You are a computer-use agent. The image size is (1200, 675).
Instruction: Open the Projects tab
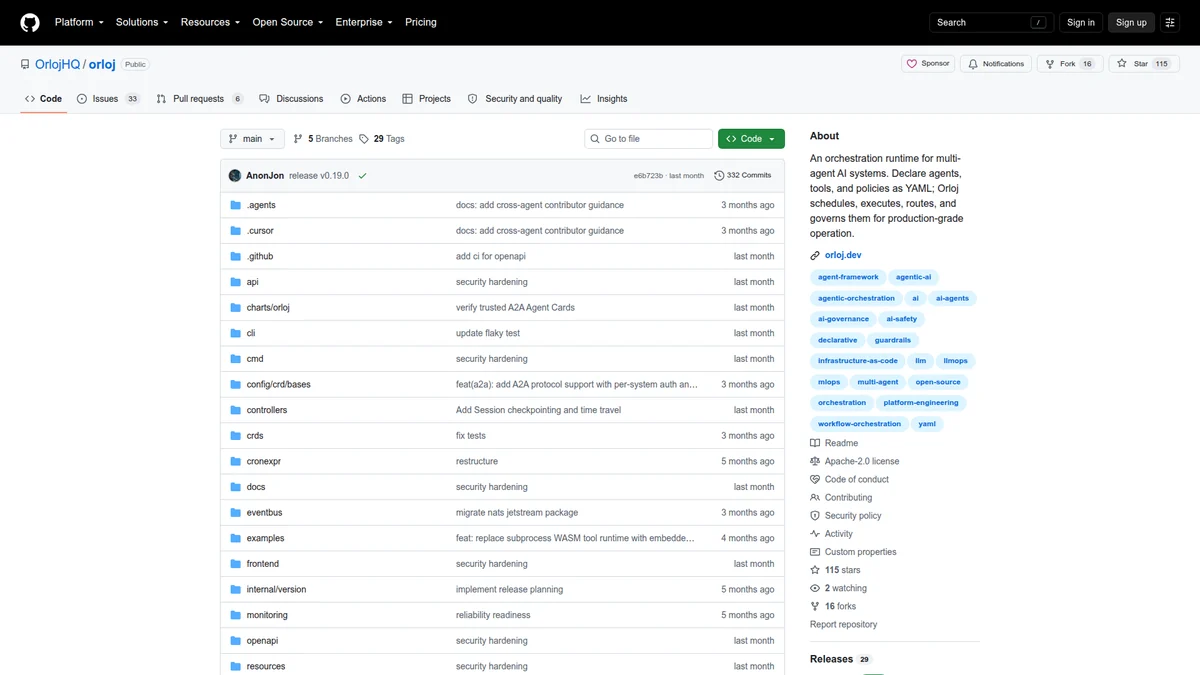[427, 99]
